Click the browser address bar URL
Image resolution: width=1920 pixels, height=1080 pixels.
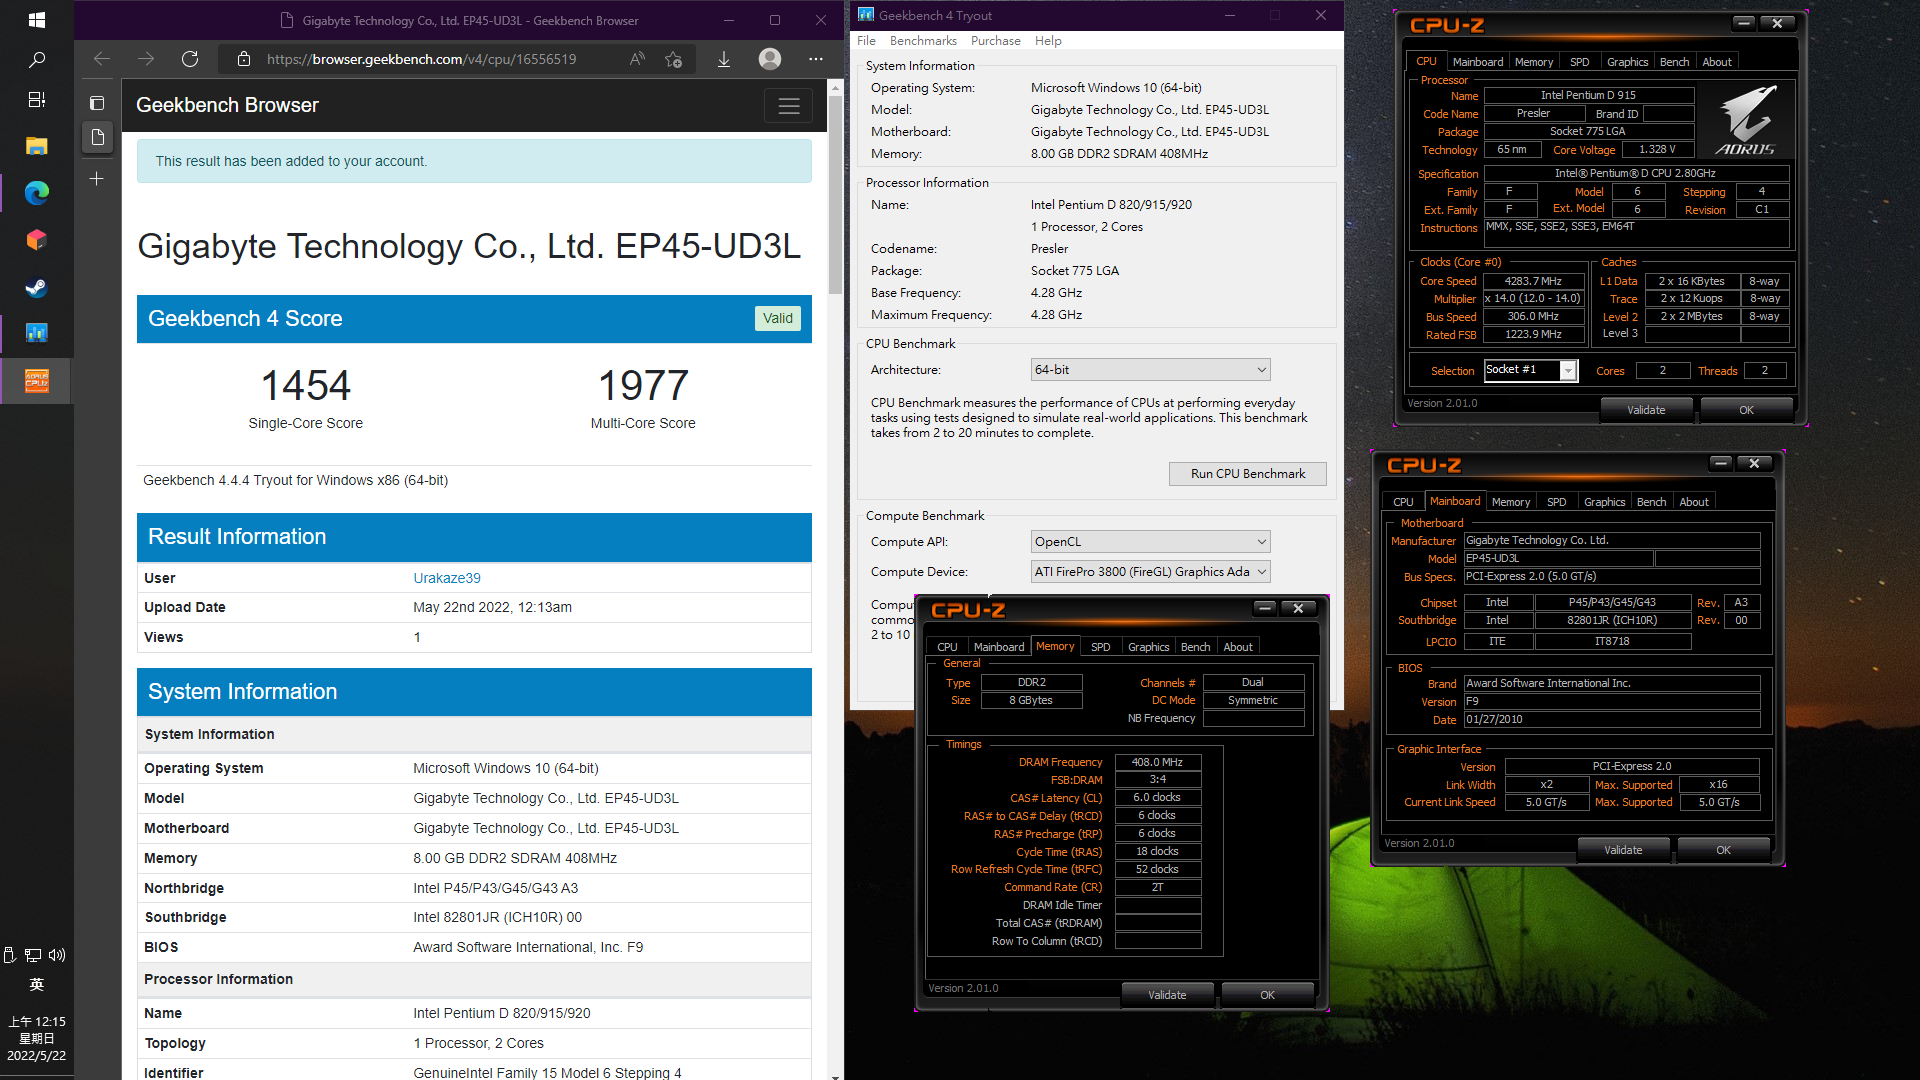[421, 59]
